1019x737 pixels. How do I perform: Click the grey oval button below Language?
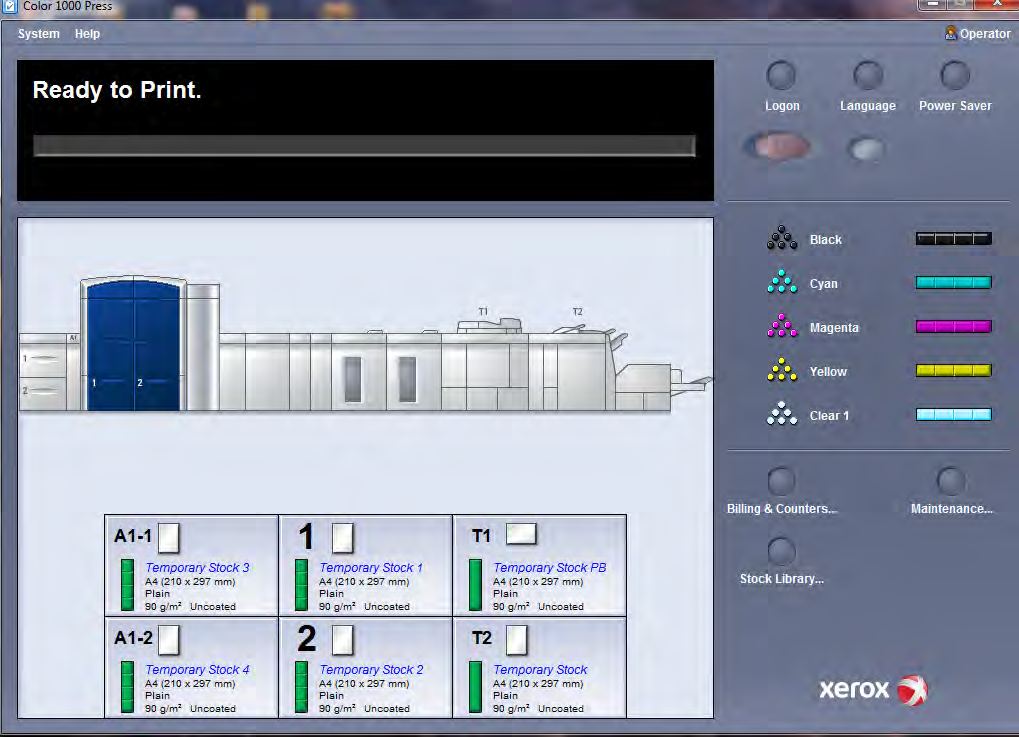point(866,149)
